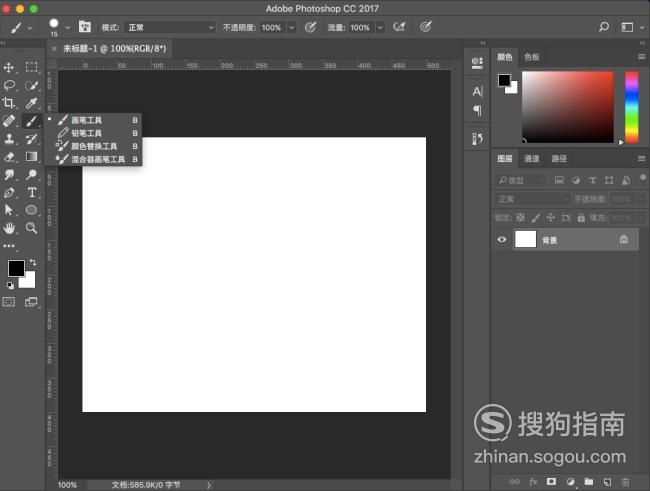Click the 背景 layer lock icon

pyautogui.click(x=623, y=239)
